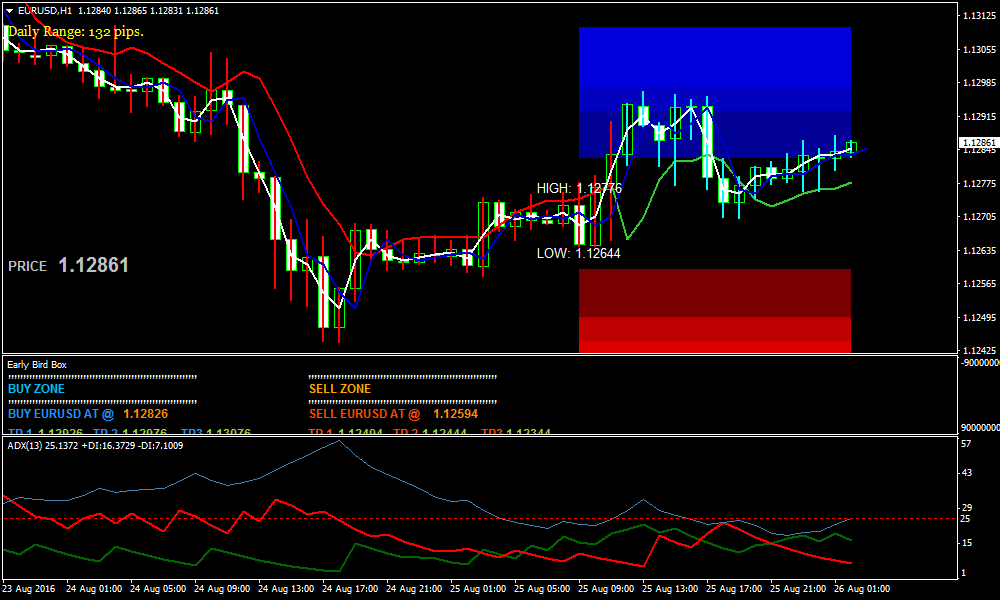
Task: Click the Early Bird Box indicator title
Action: click(36, 365)
